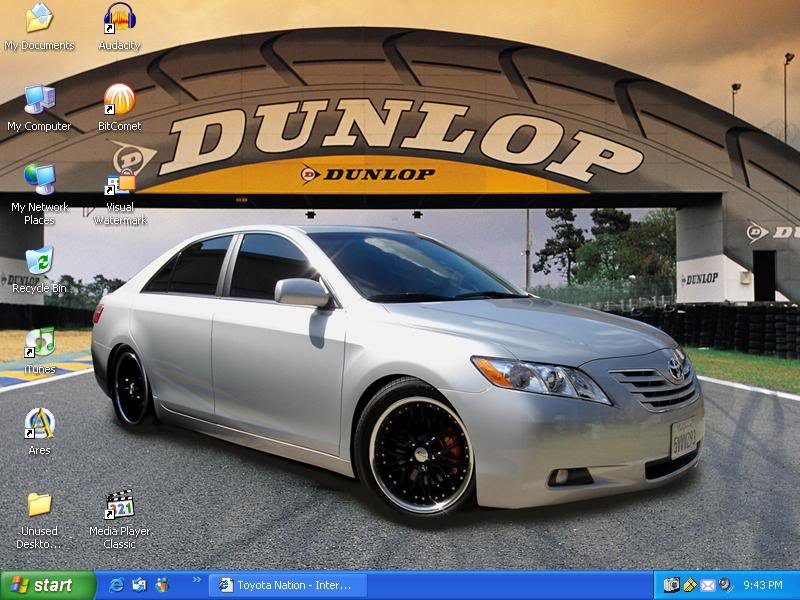Click the yellow diamond tray icon

690,585
